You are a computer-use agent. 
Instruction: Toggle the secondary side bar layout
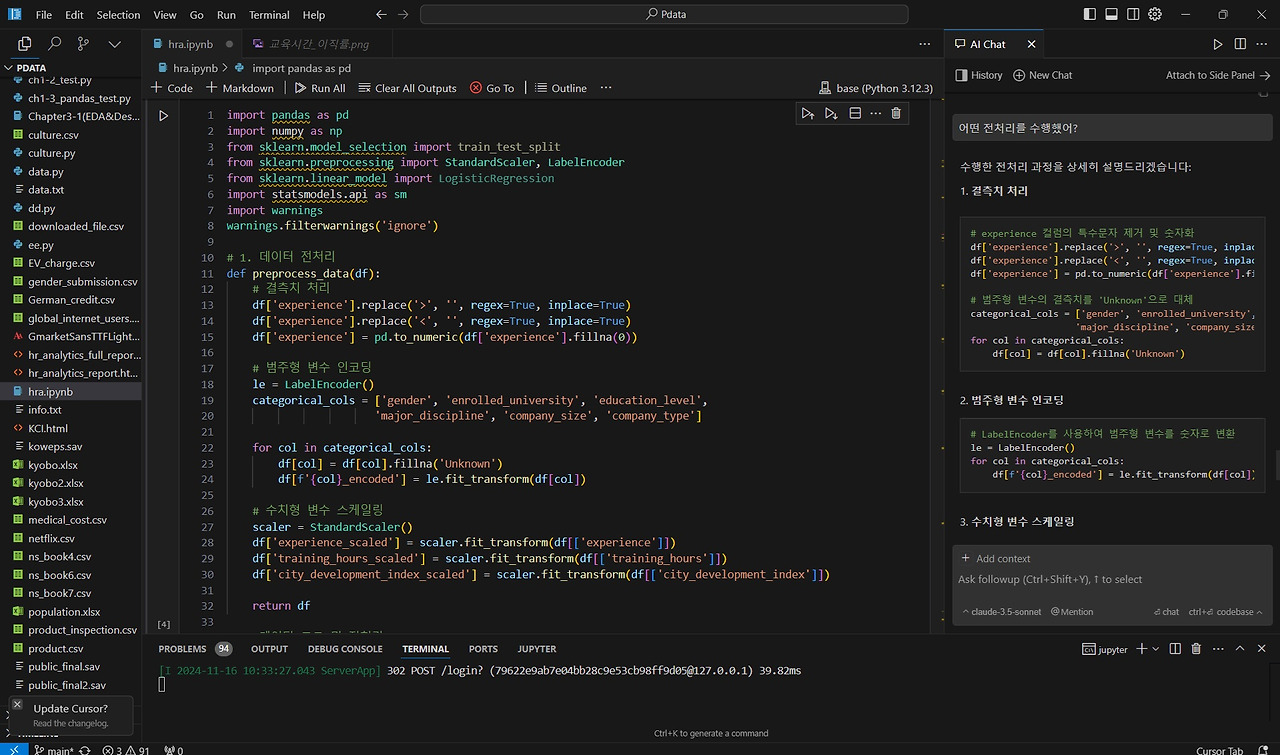[1134, 15]
